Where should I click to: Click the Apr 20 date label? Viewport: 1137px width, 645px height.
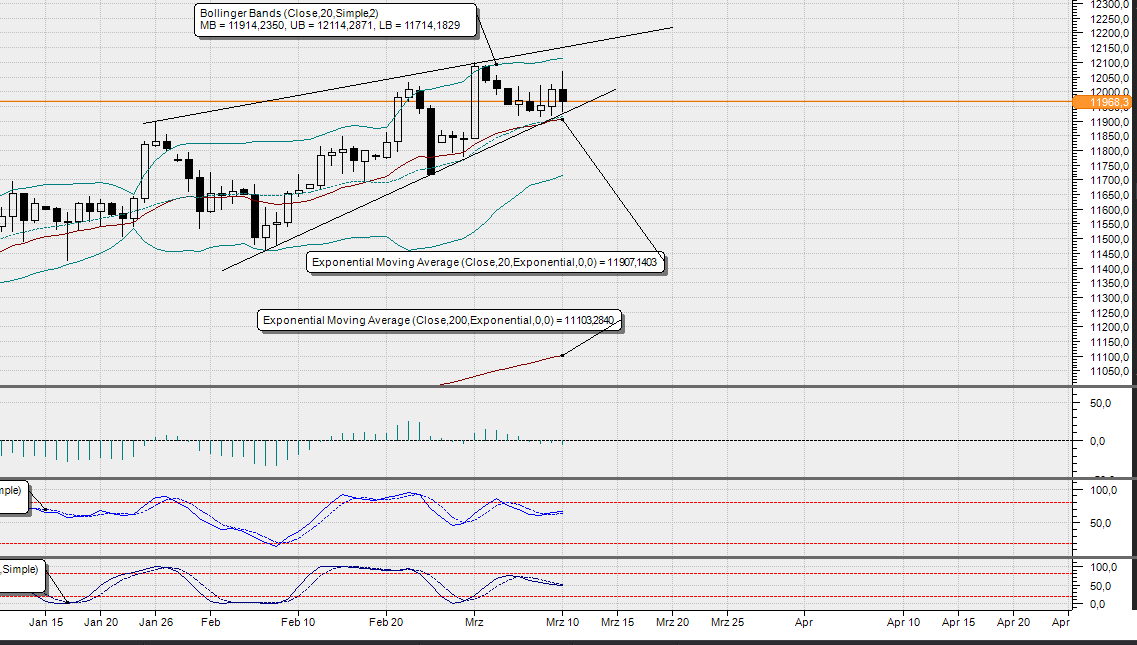[1013, 622]
